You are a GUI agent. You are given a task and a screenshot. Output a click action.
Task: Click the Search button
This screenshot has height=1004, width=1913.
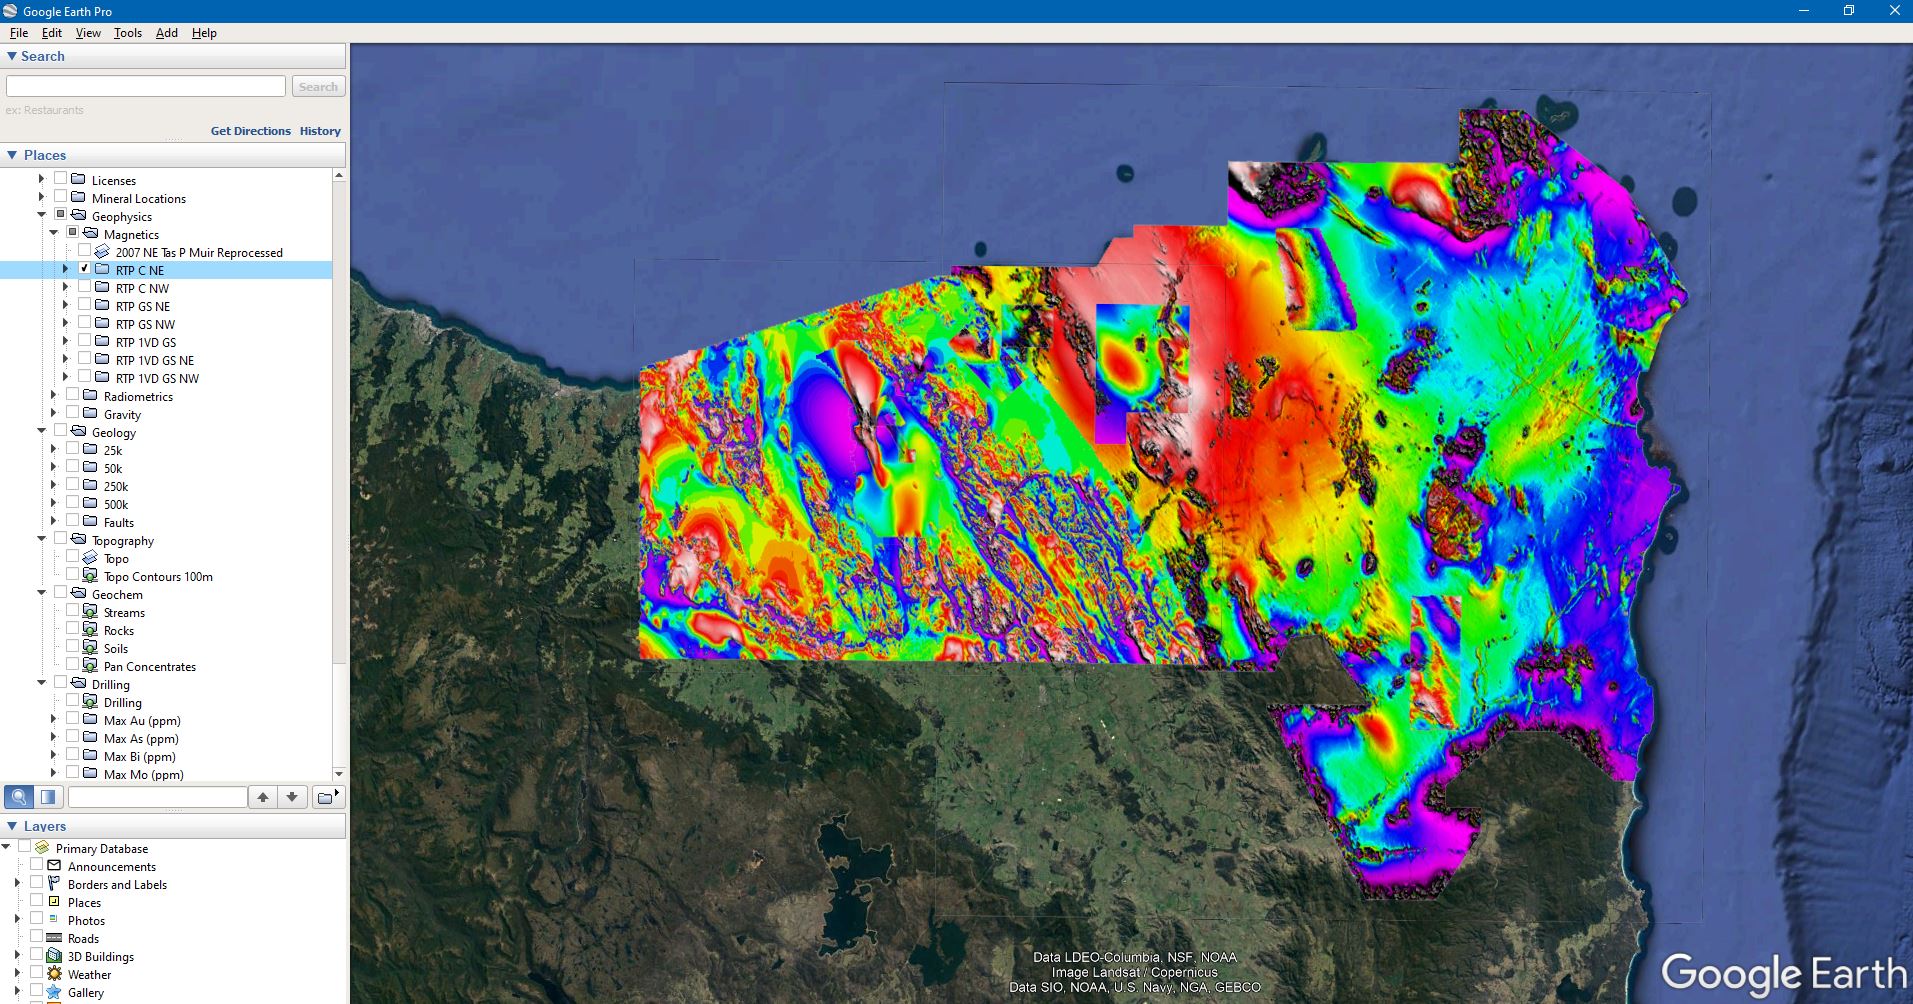pos(318,87)
